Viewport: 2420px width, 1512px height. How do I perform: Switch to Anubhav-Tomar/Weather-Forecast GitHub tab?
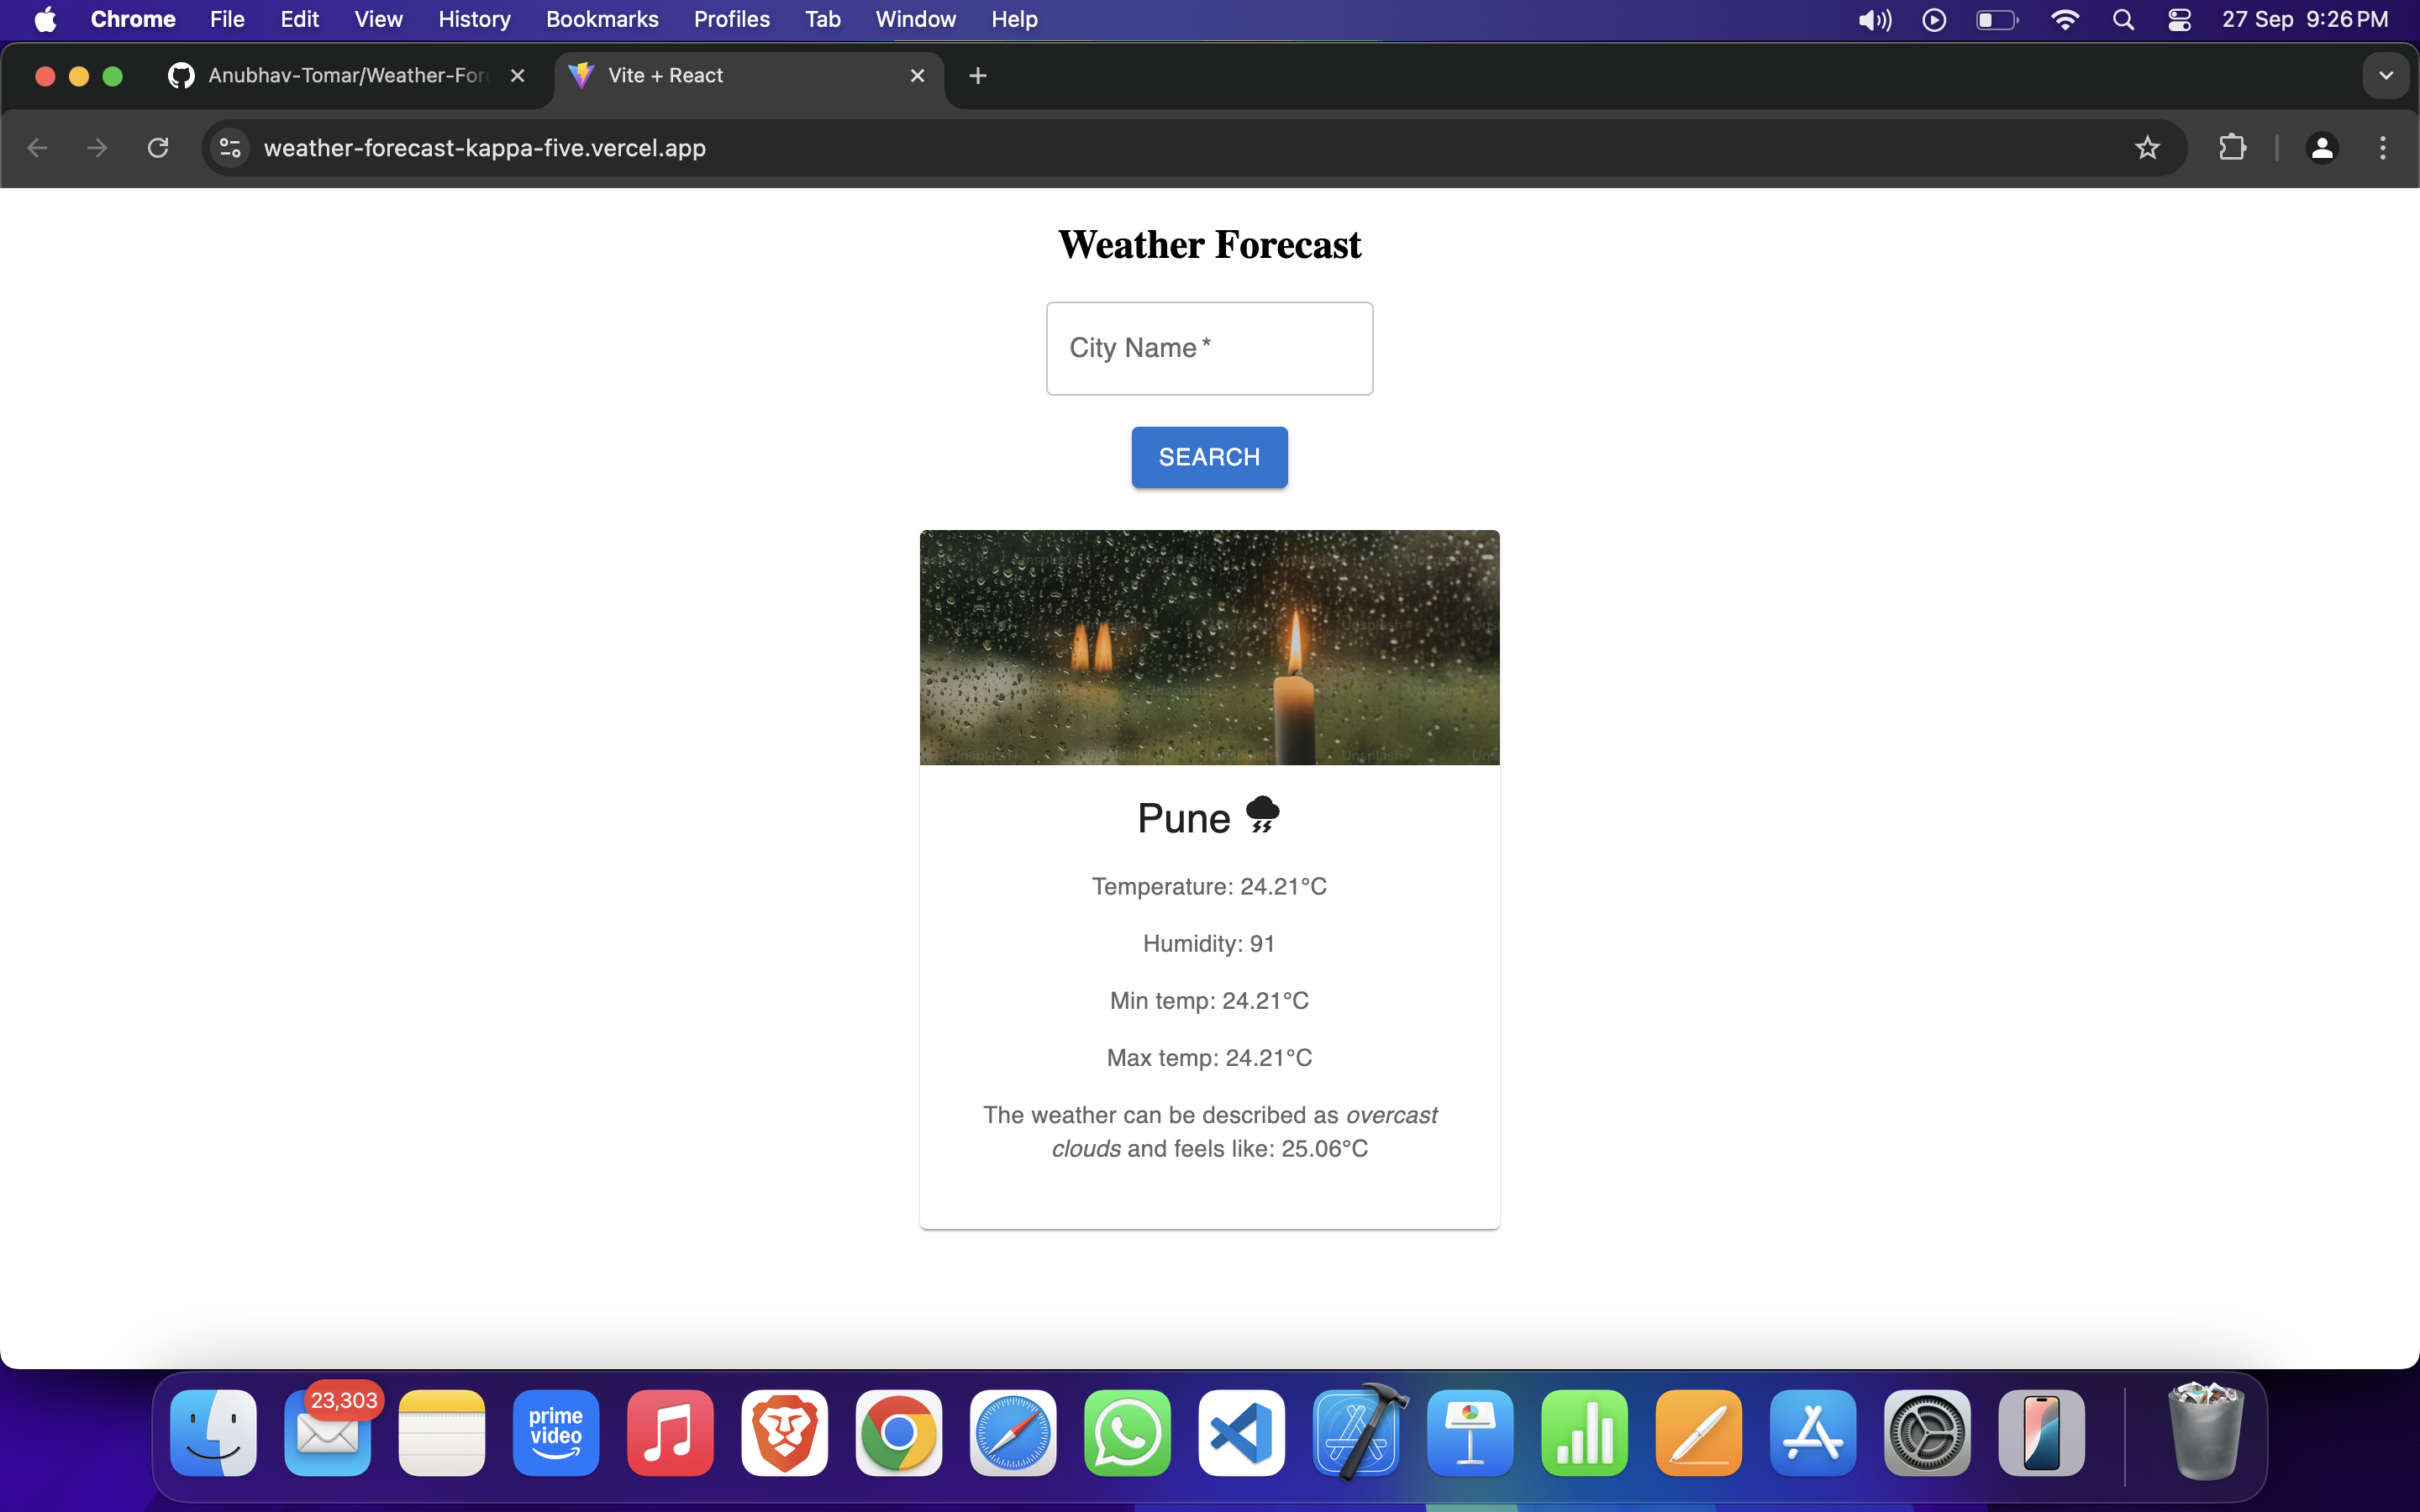tap(345, 76)
